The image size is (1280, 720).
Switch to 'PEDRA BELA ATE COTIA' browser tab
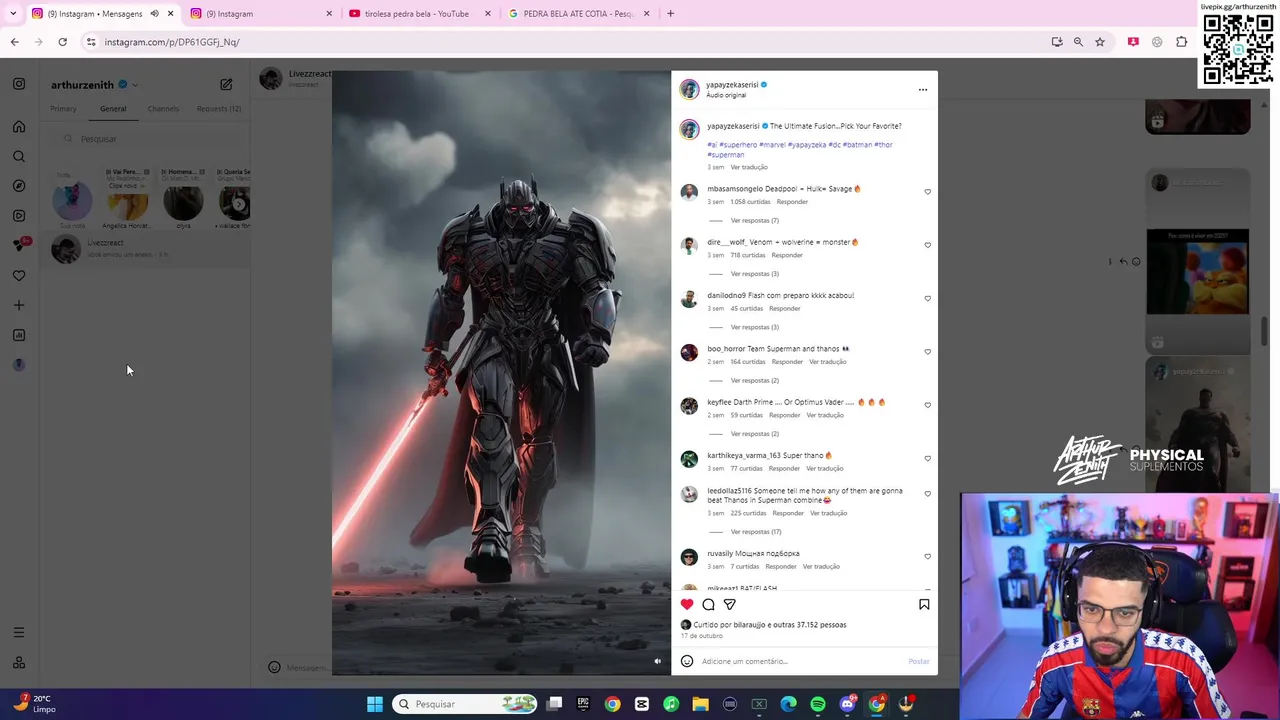(x=578, y=14)
